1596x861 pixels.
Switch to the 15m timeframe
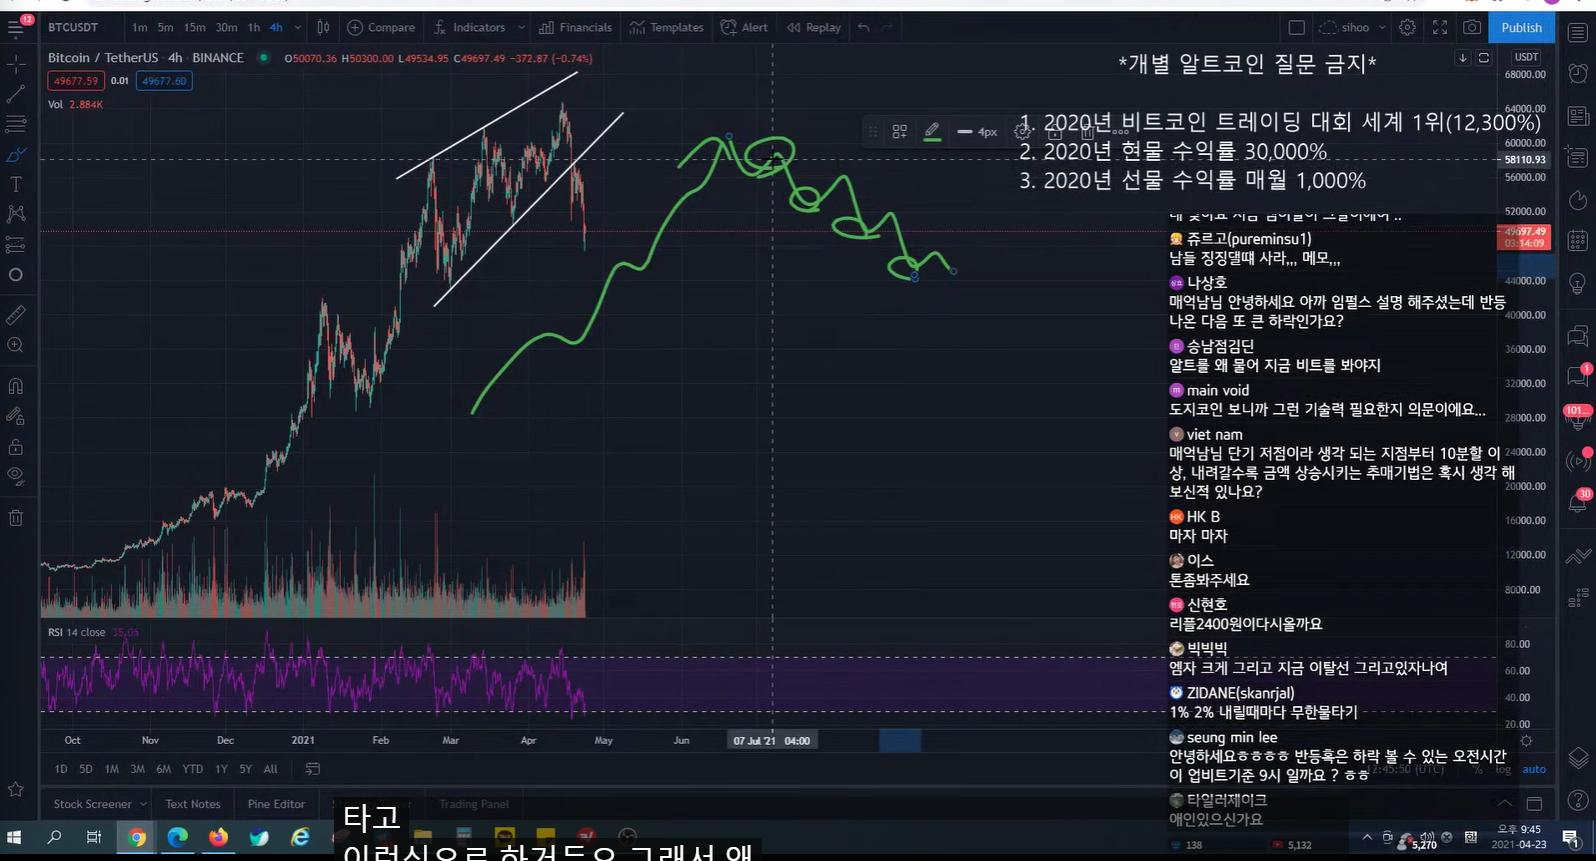[x=195, y=28]
